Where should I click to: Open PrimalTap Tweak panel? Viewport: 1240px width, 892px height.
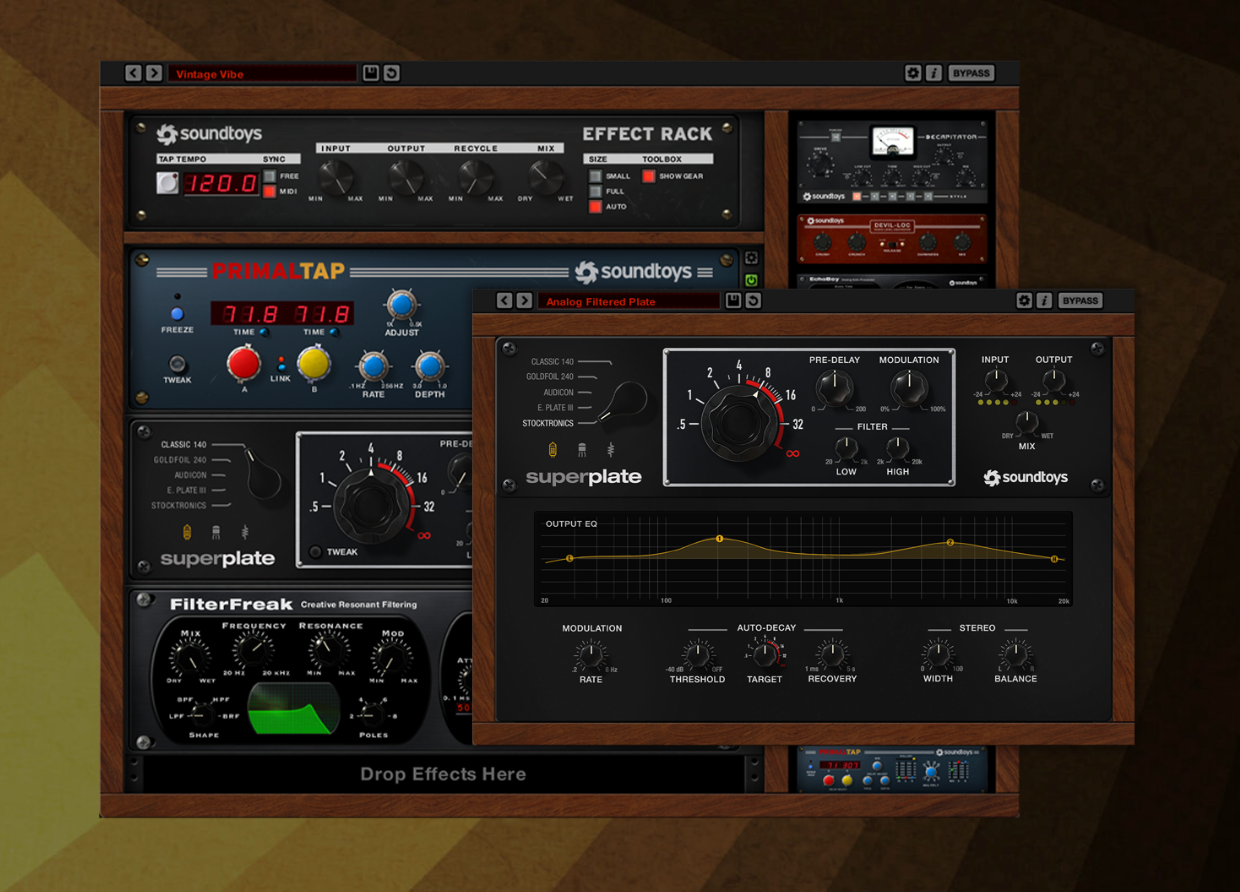(177, 364)
